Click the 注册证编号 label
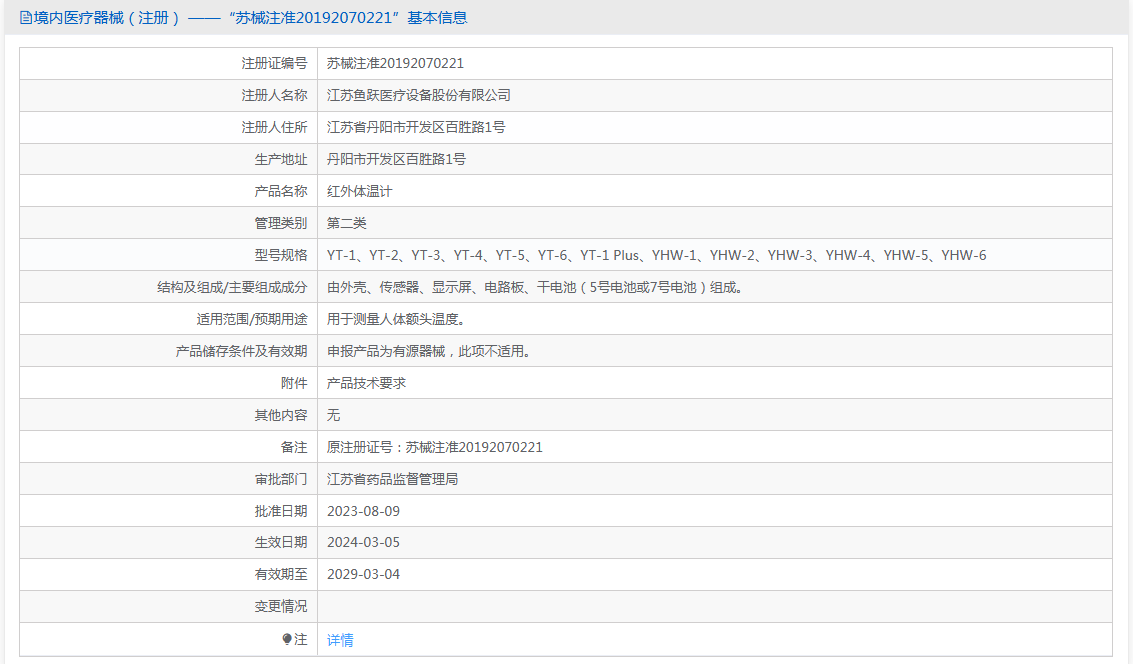Screen dimensions: 1133x664 click(275, 64)
